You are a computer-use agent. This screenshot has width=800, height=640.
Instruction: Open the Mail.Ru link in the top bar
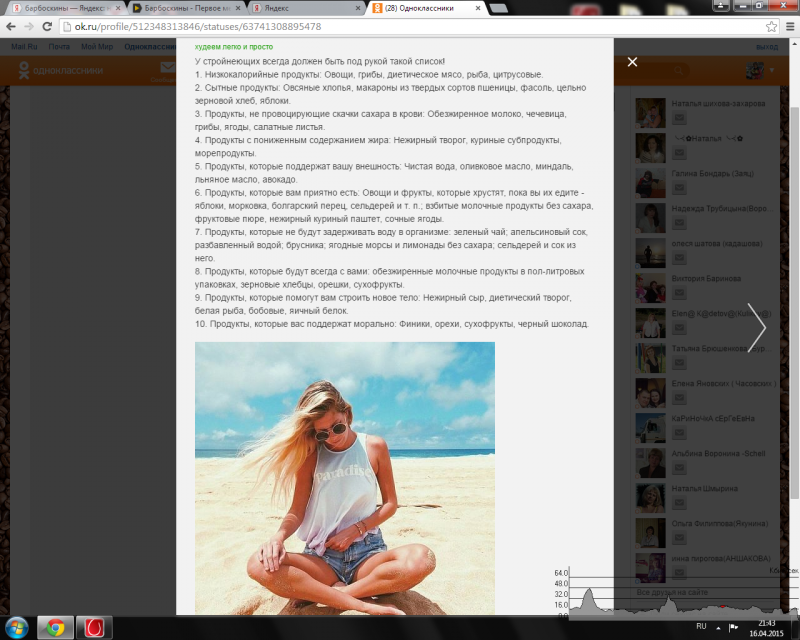tap(24, 46)
